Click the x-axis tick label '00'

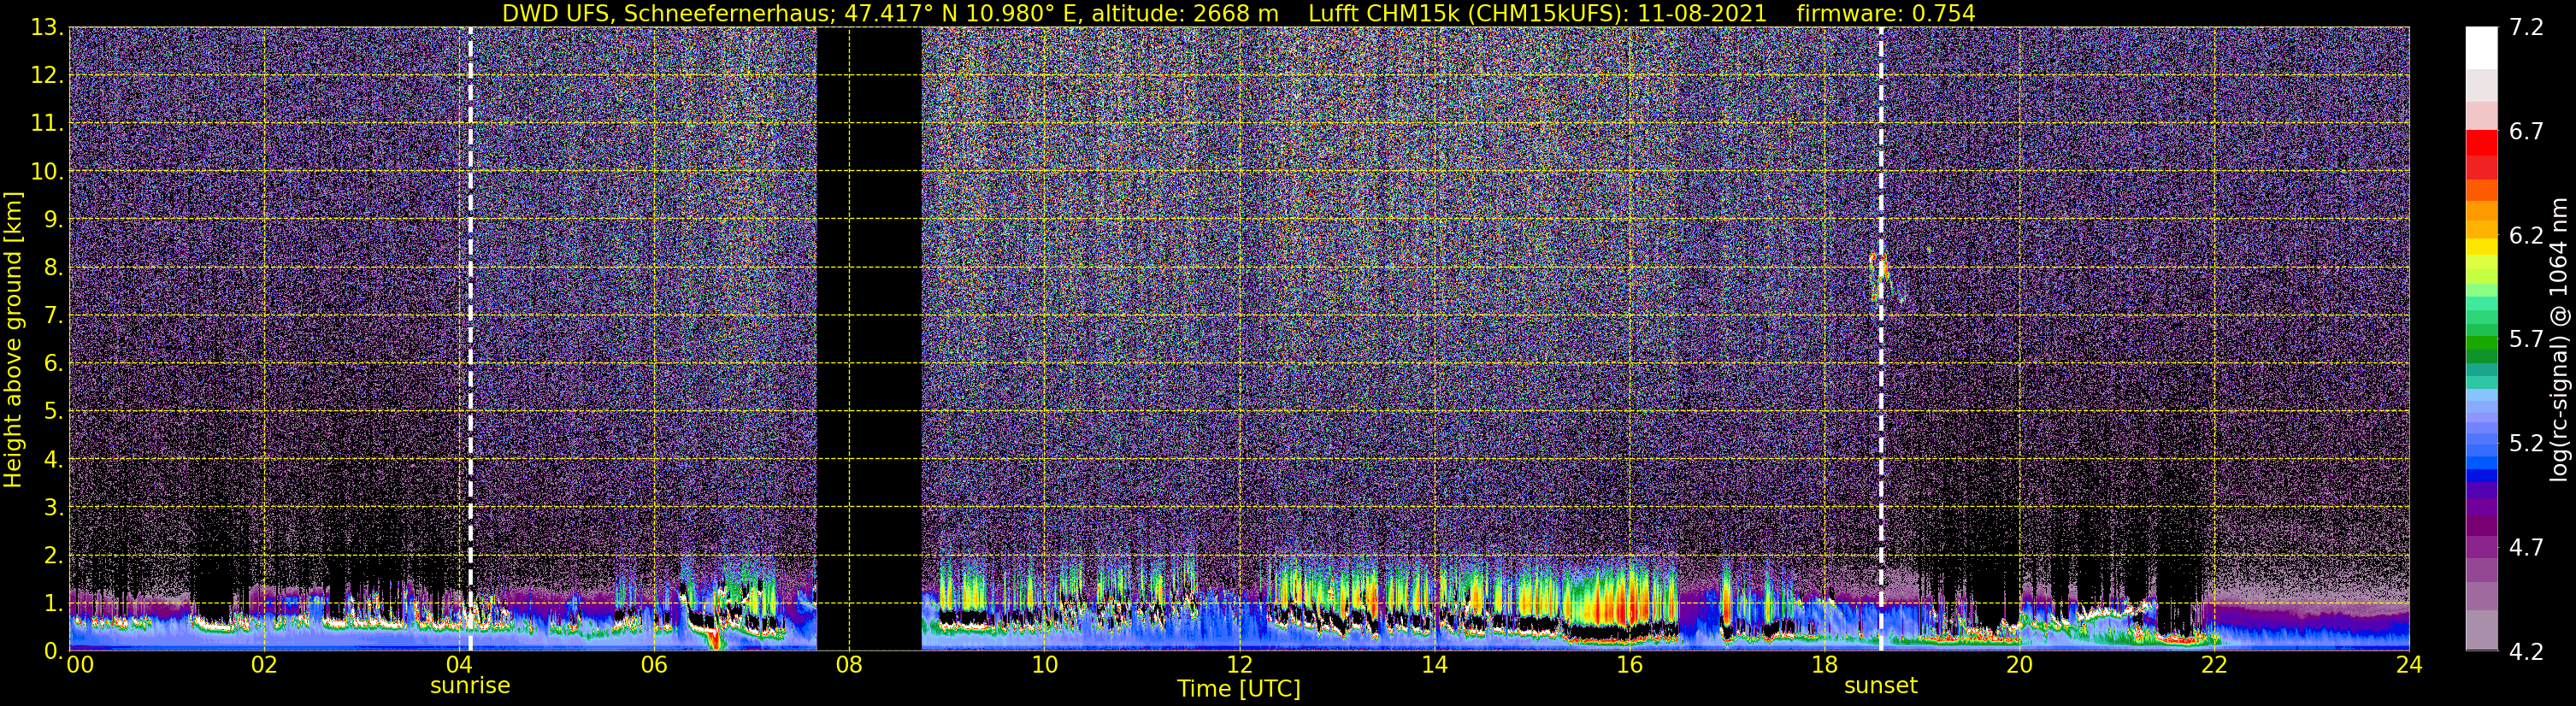[79, 664]
